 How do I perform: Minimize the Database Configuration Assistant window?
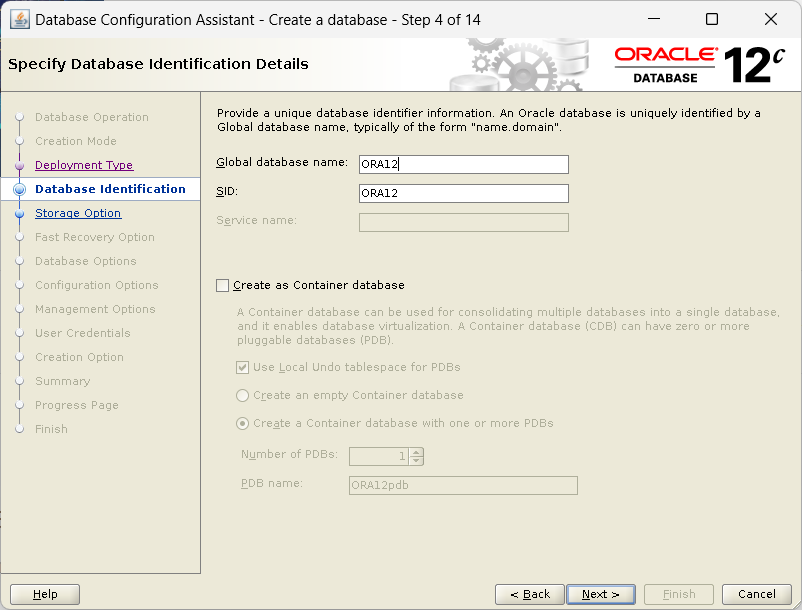click(654, 19)
